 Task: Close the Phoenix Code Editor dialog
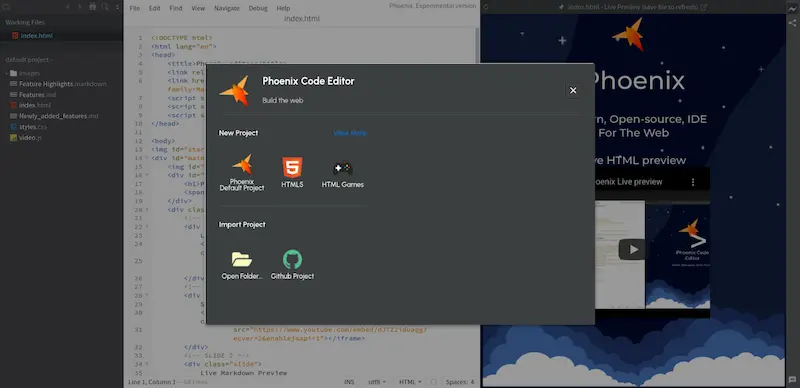573,90
